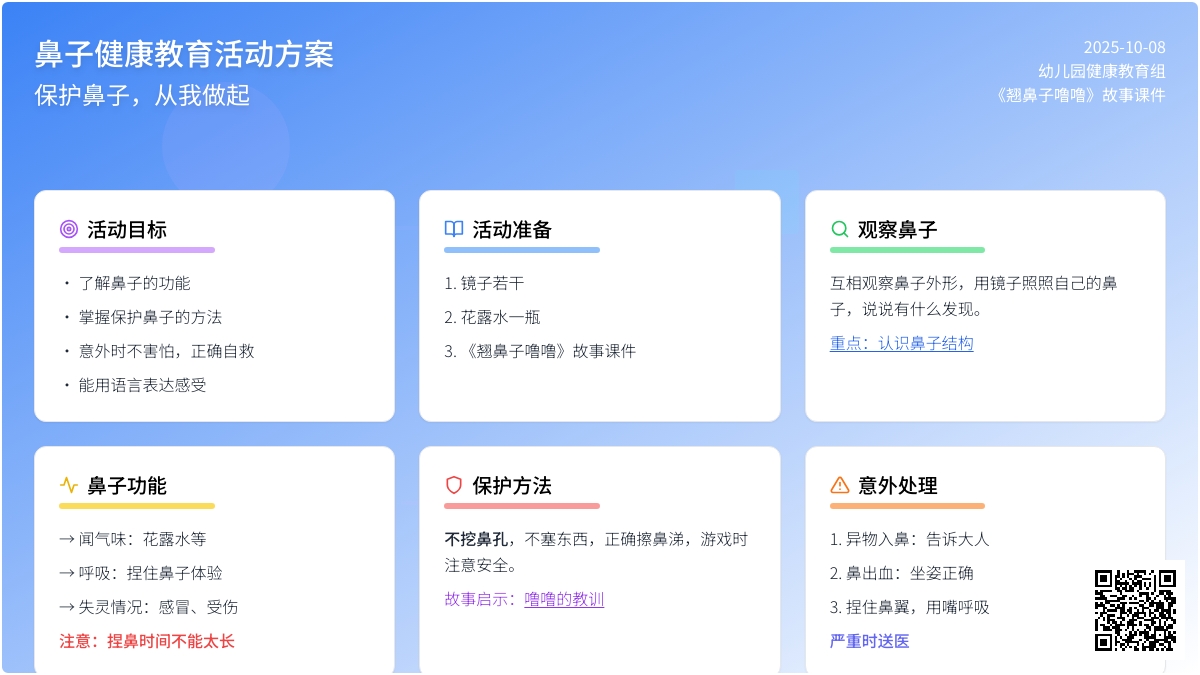1200x675 pixels.
Task: Click the shield icon beside 保护方法
Action: tap(454, 485)
